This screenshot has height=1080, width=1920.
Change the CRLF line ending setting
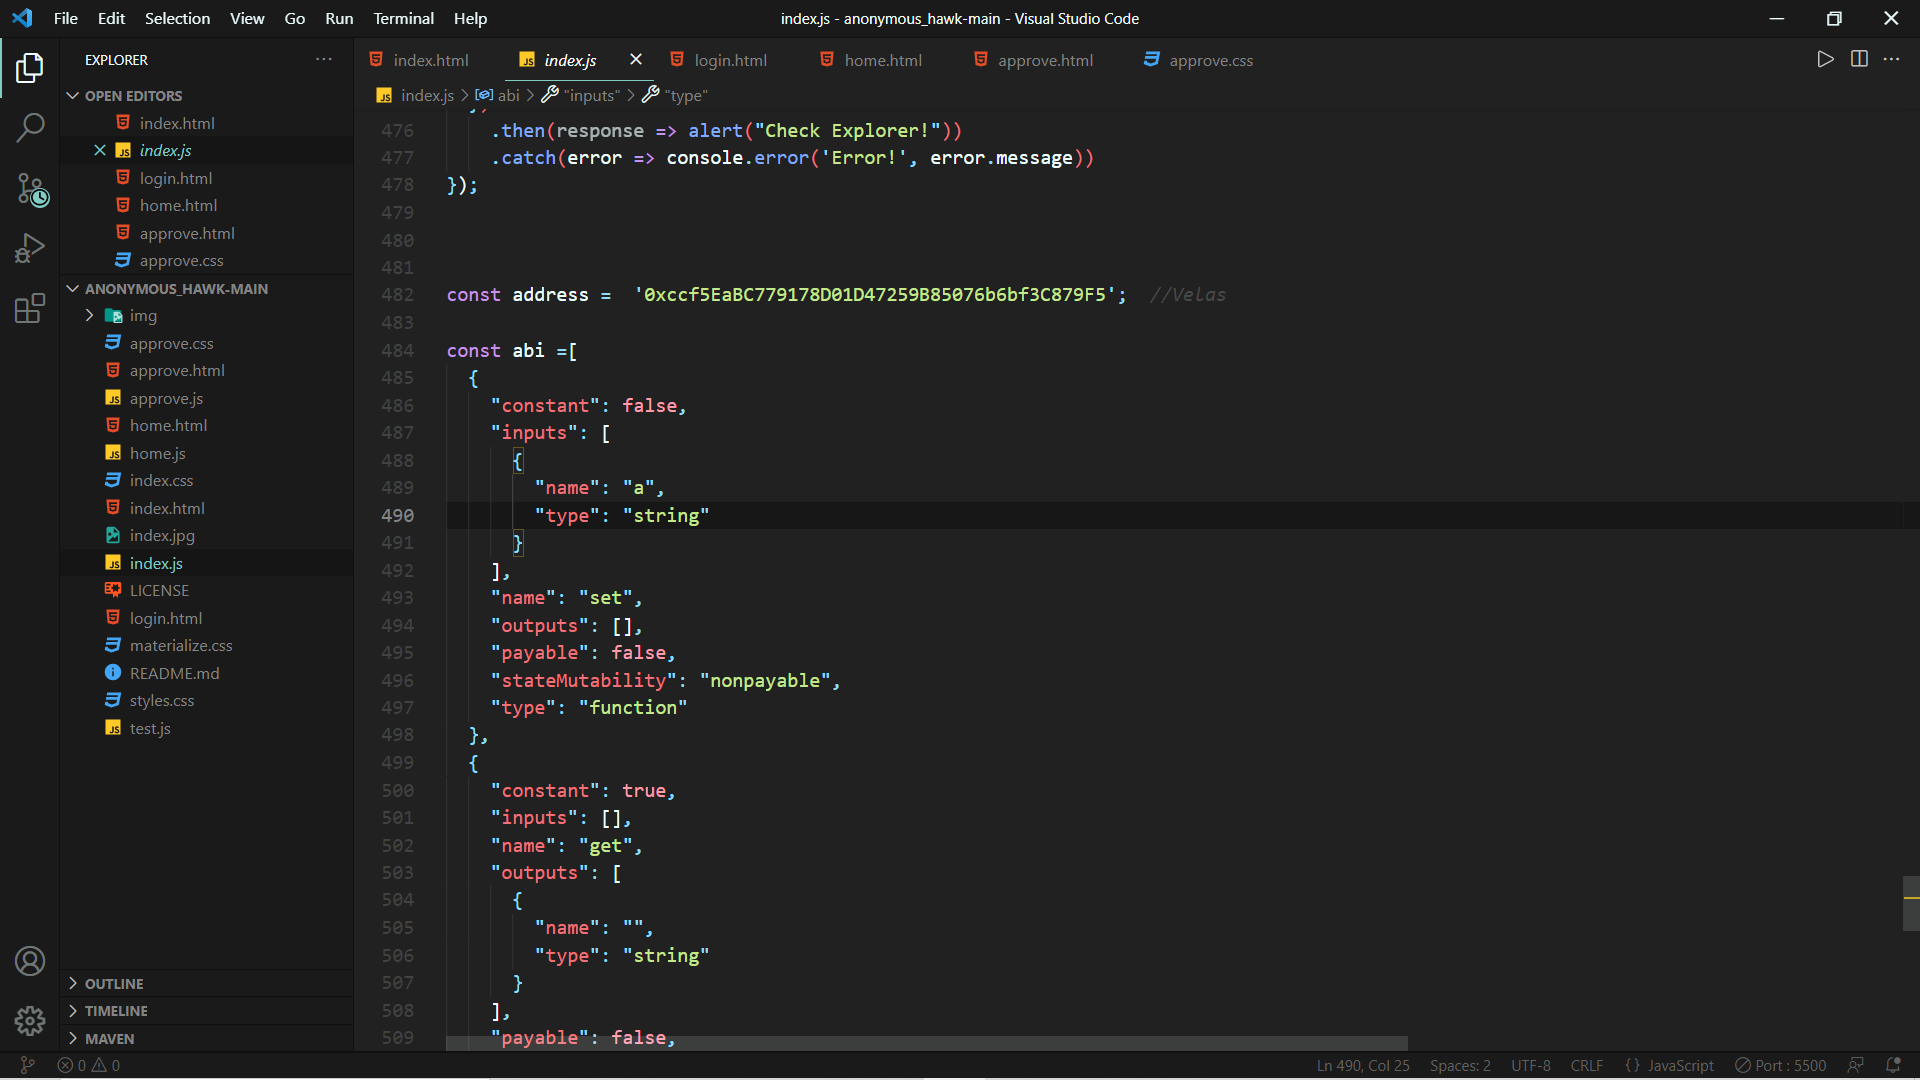click(1586, 1065)
